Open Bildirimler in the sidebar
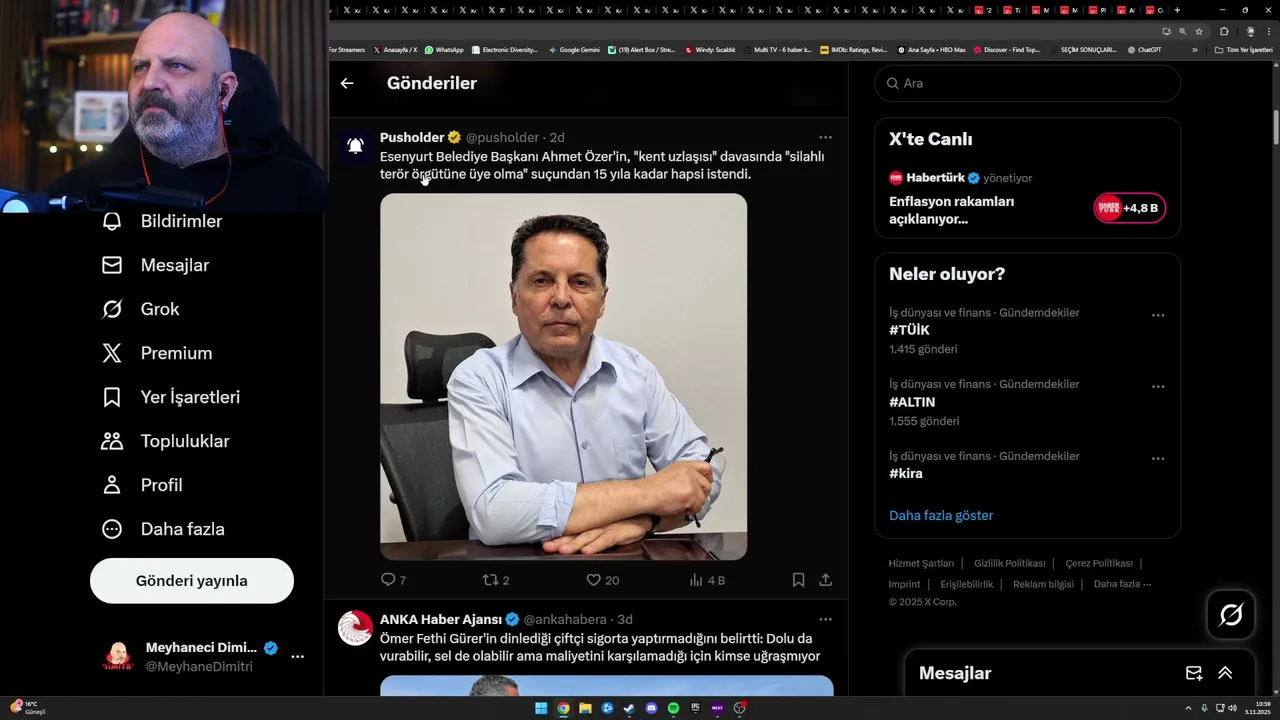The height and width of the screenshot is (720, 1280). point(162,221)
